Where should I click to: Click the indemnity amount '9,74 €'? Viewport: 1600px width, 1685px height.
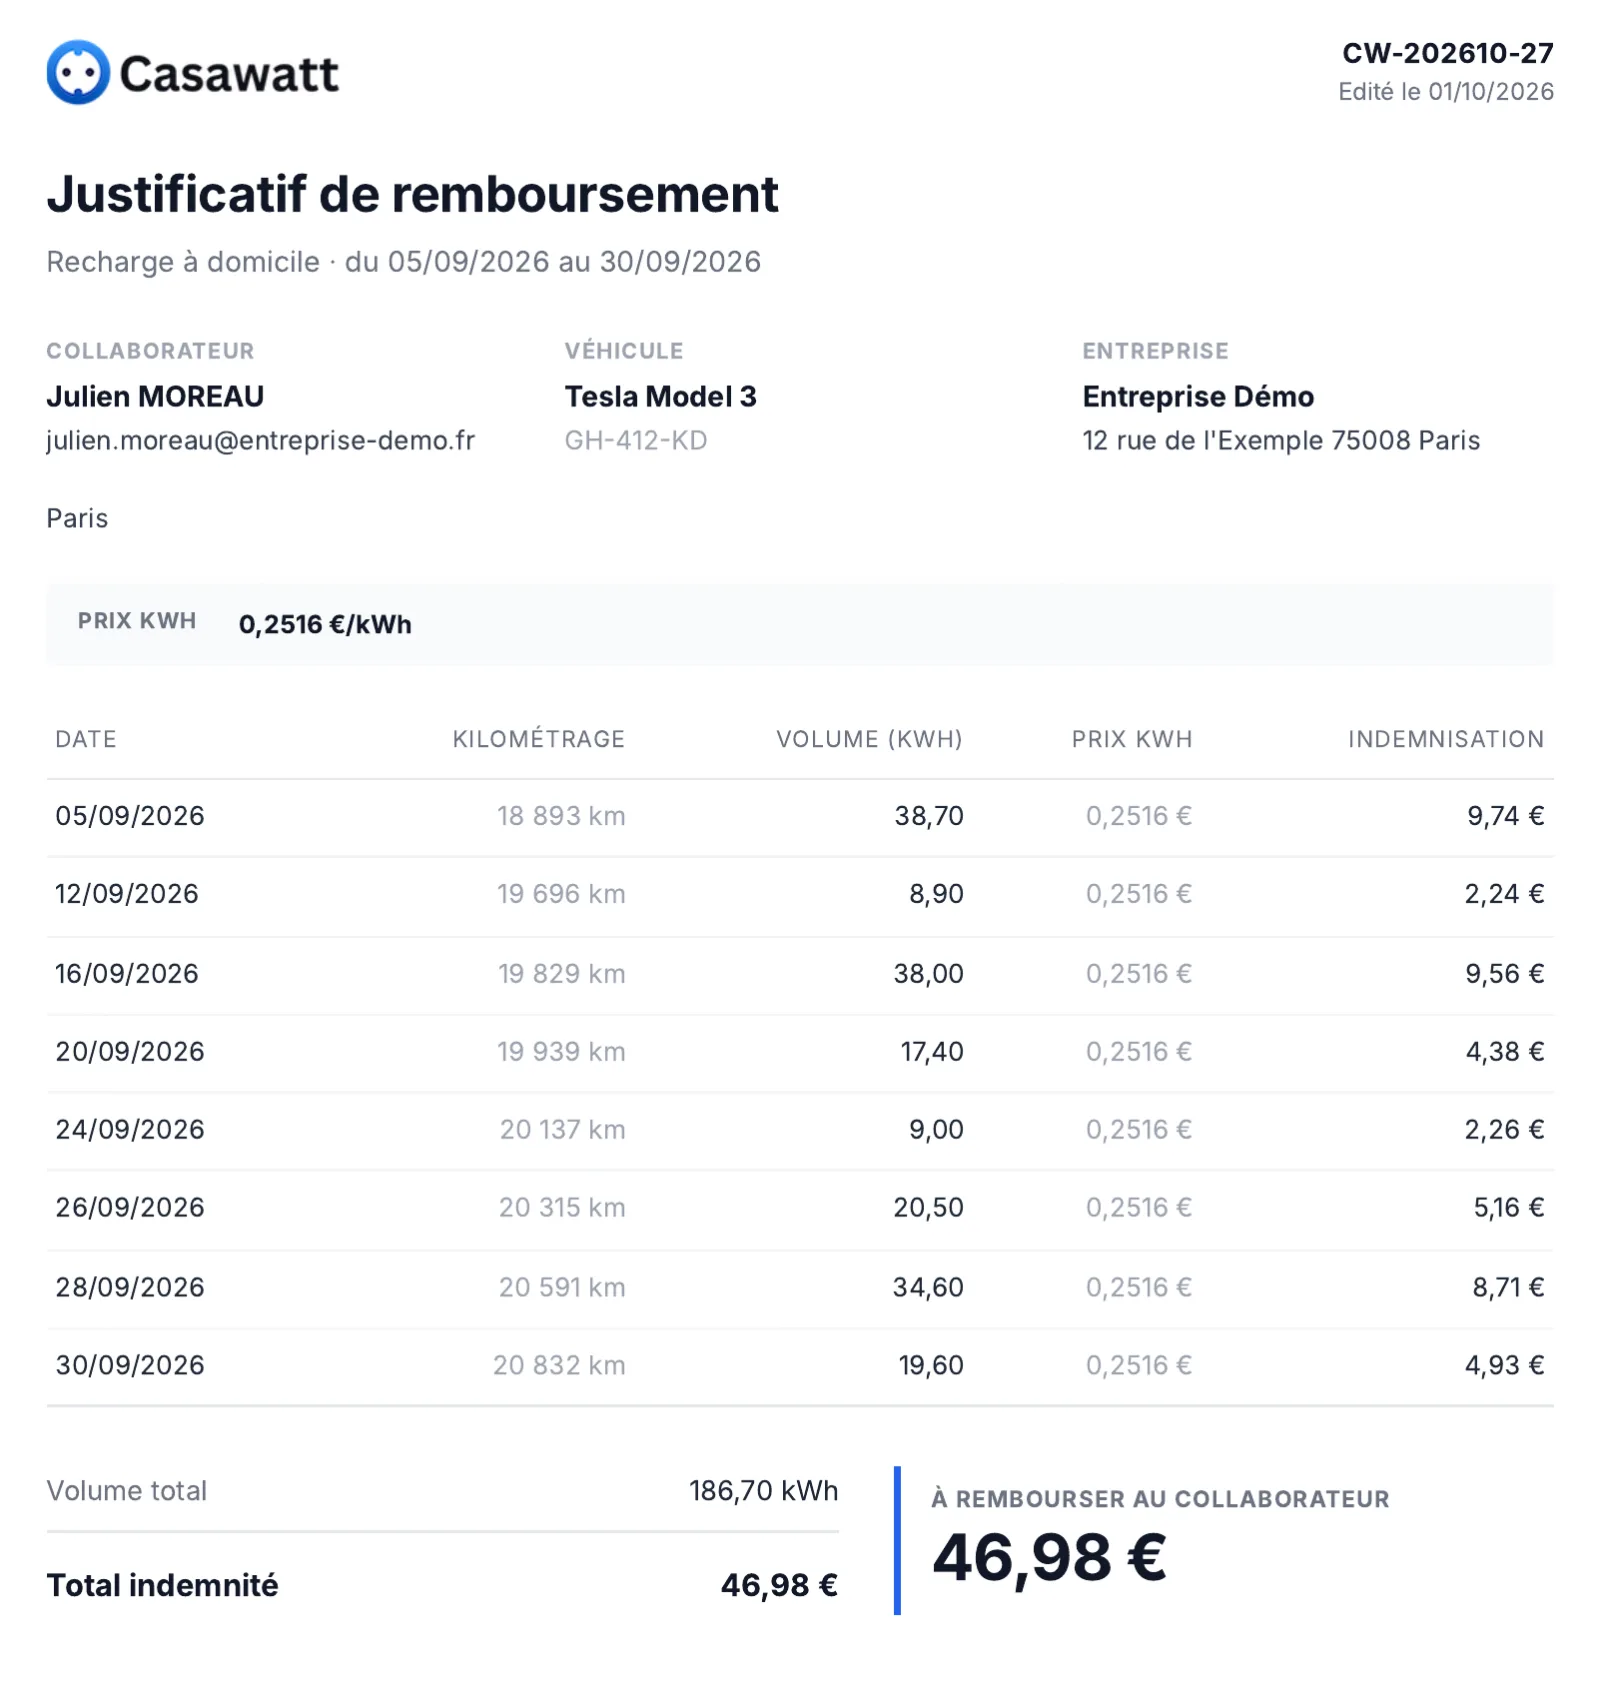[1506, 816]
